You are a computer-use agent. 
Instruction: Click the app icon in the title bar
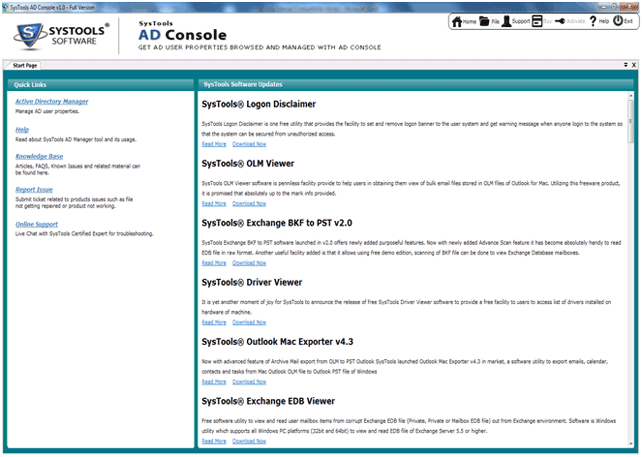coord(5,7)
